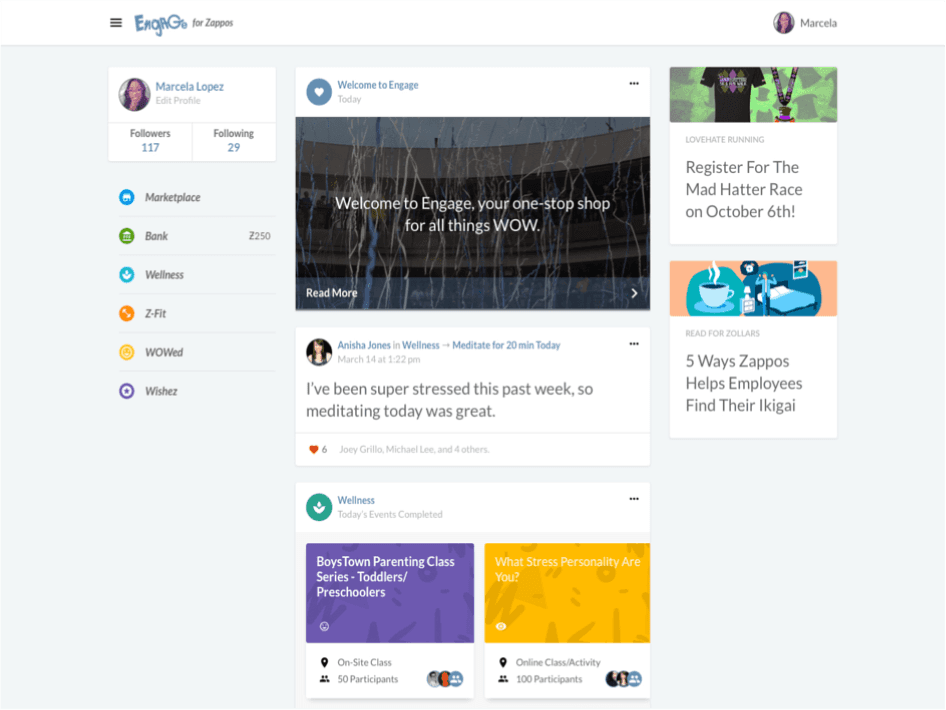
Task: Click March 14 at 1:22 pm timestamp
Action: pos(378,360)
